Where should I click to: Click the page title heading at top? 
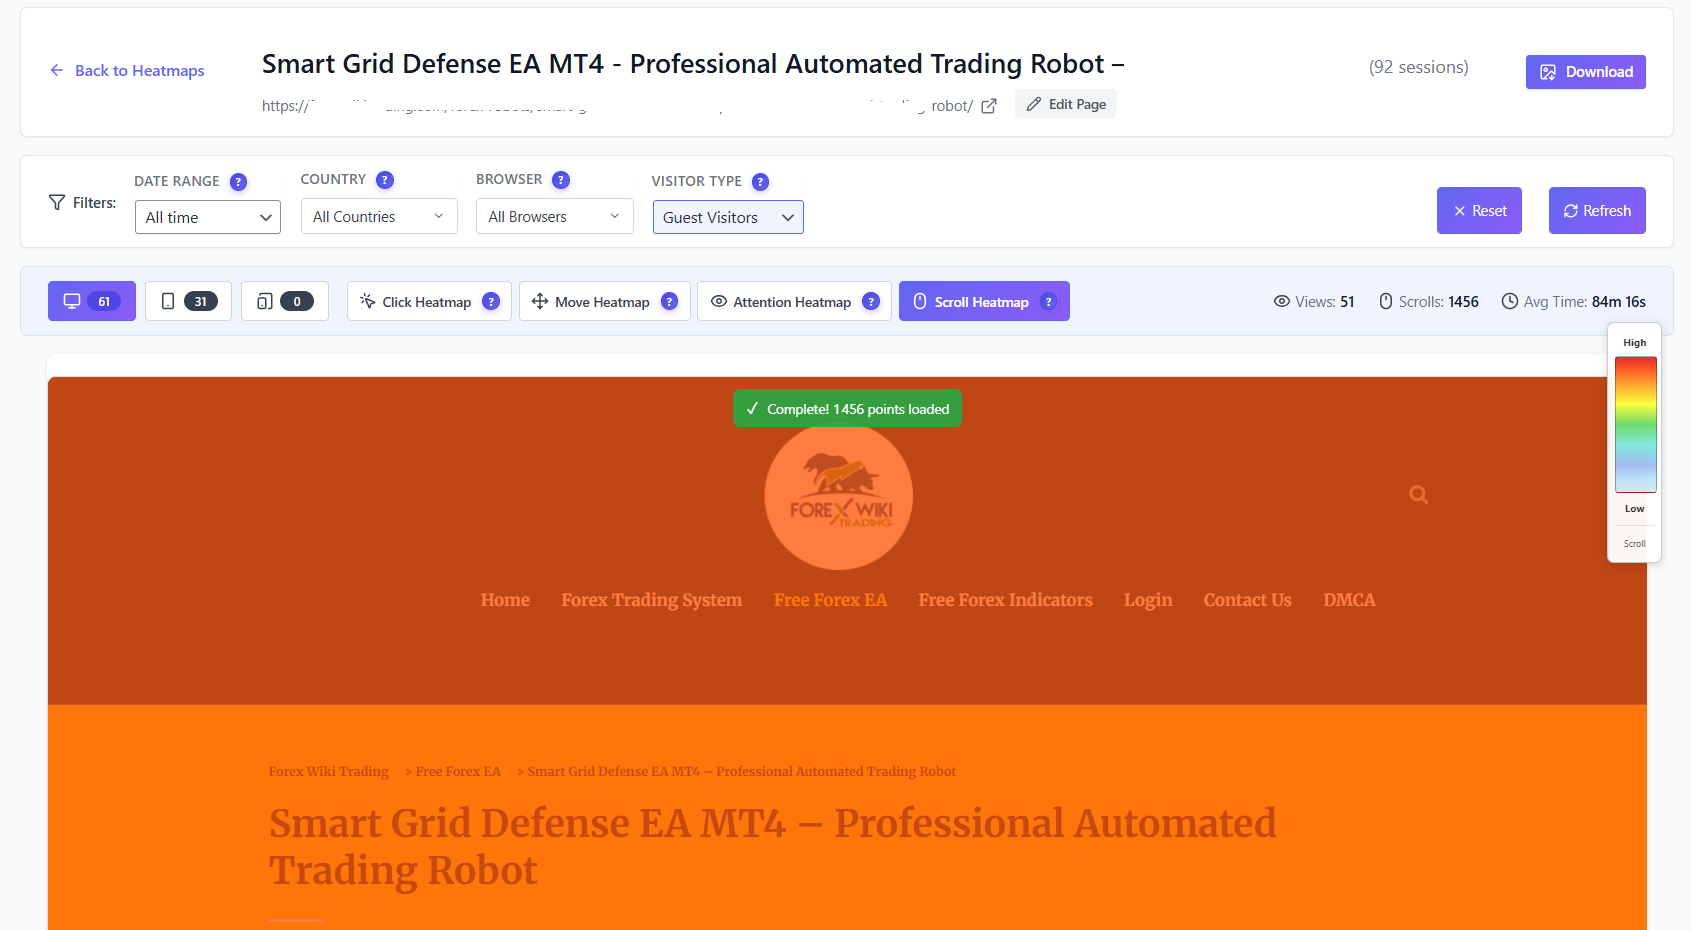[693, 64]
